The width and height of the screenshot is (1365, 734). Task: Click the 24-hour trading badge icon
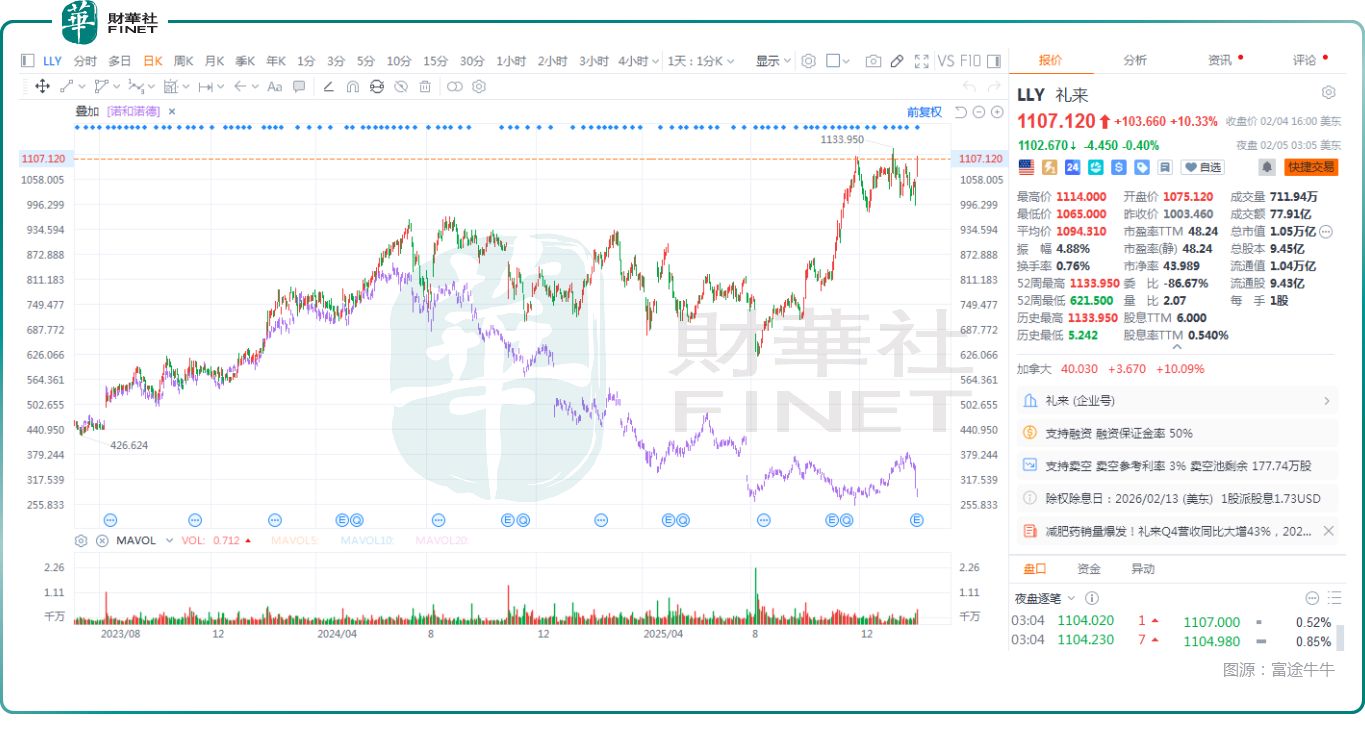(x=1072, y=168)
